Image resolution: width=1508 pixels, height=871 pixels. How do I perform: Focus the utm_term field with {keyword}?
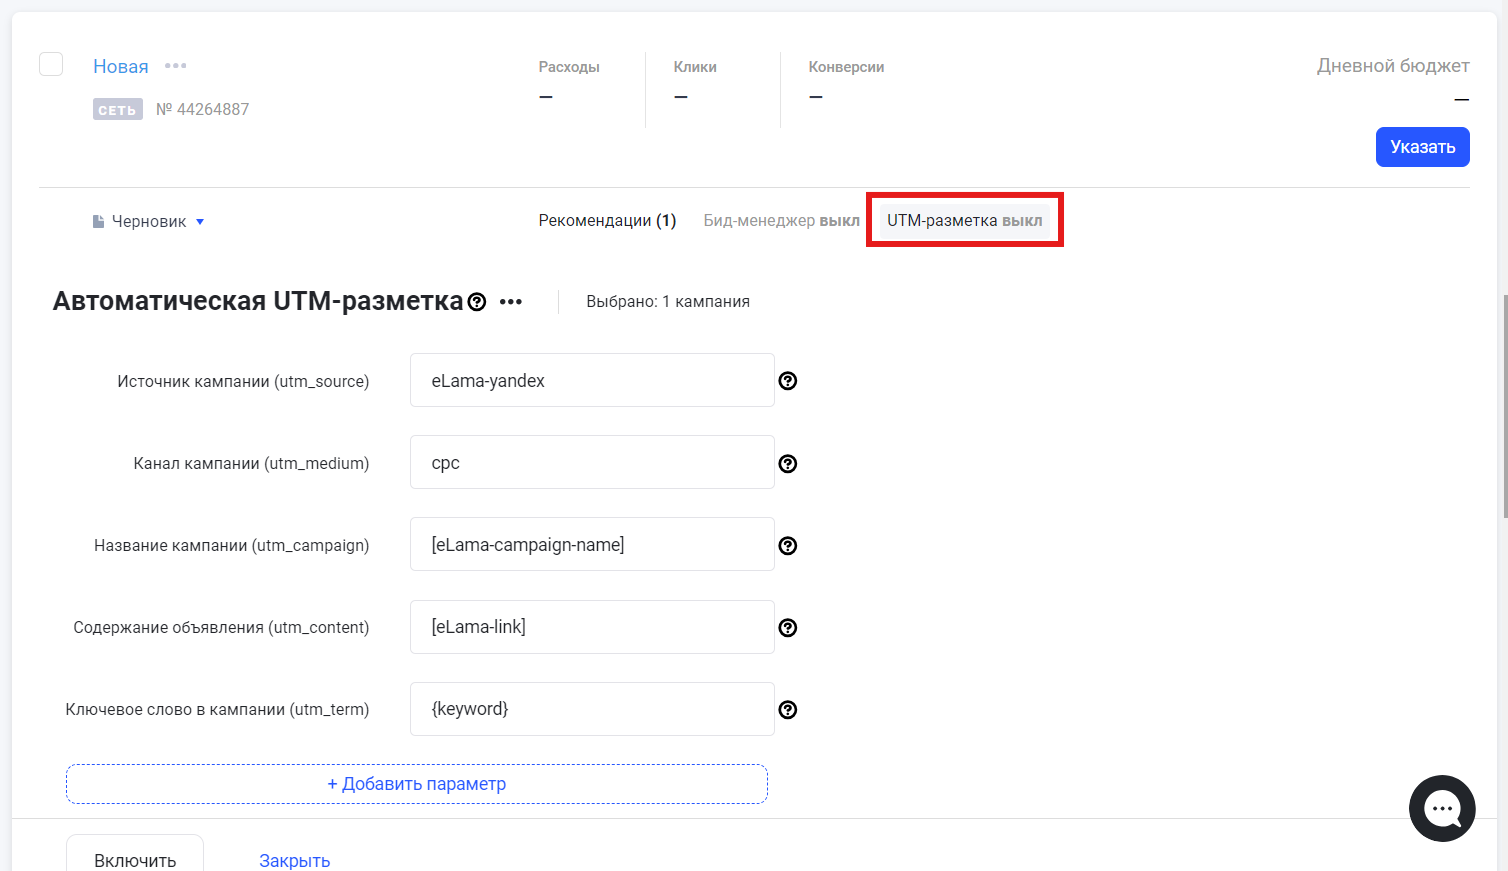tap(592, 709)
